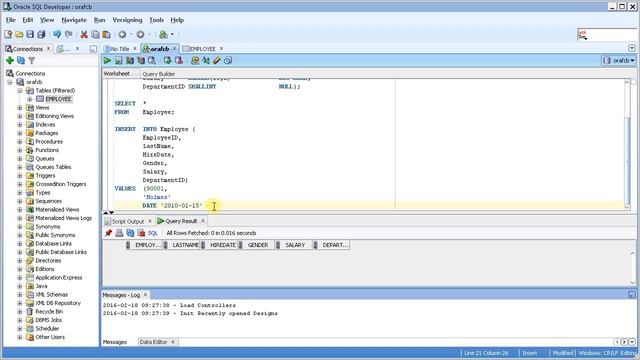Image resolution: width=640 pixels, height=360 pixels.
Task: Open the Versioning menu
Action: 127,20
